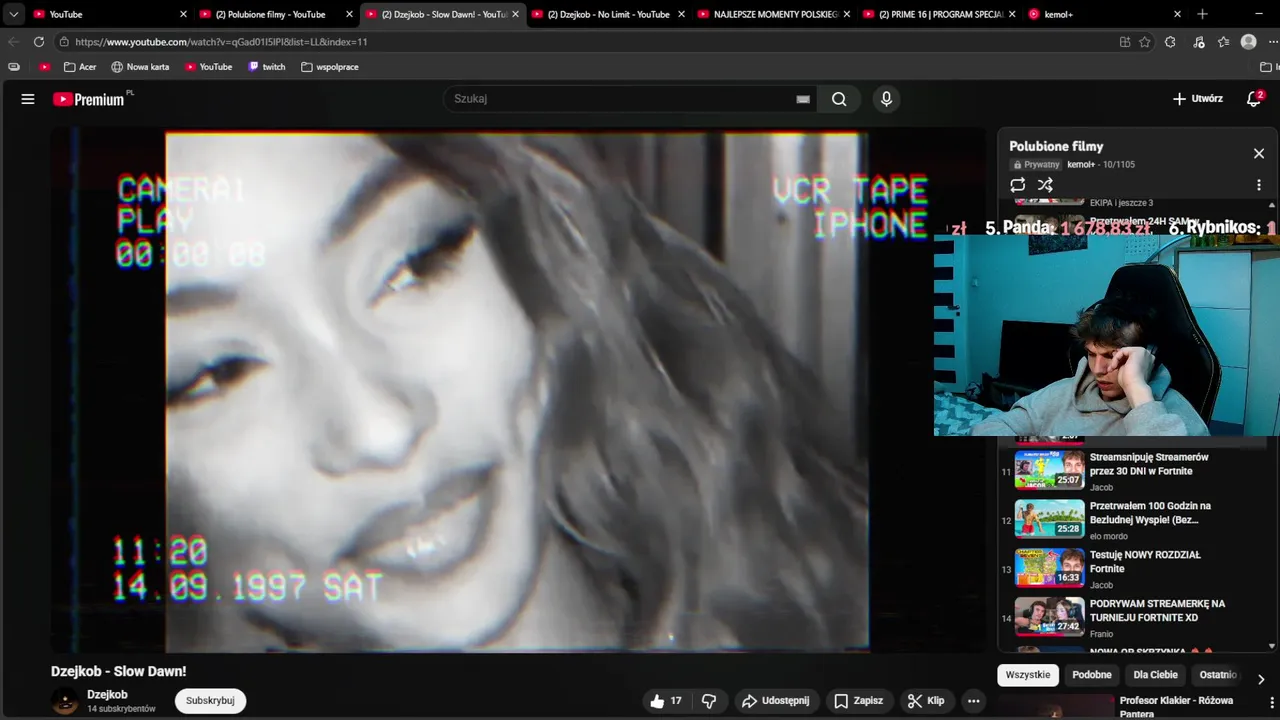Viewport: 1280px width, 720px height.
Task: Click the Zapisz save button
Action: tap(859, 701)
